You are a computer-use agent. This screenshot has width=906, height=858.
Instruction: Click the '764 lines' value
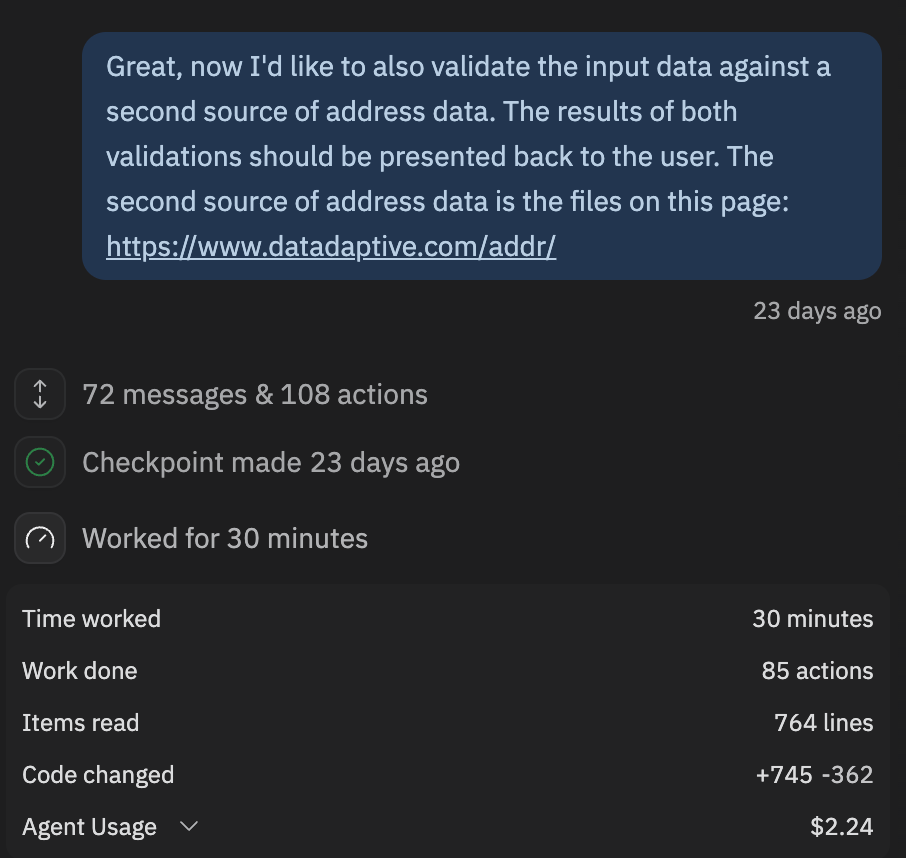[823, 723]
